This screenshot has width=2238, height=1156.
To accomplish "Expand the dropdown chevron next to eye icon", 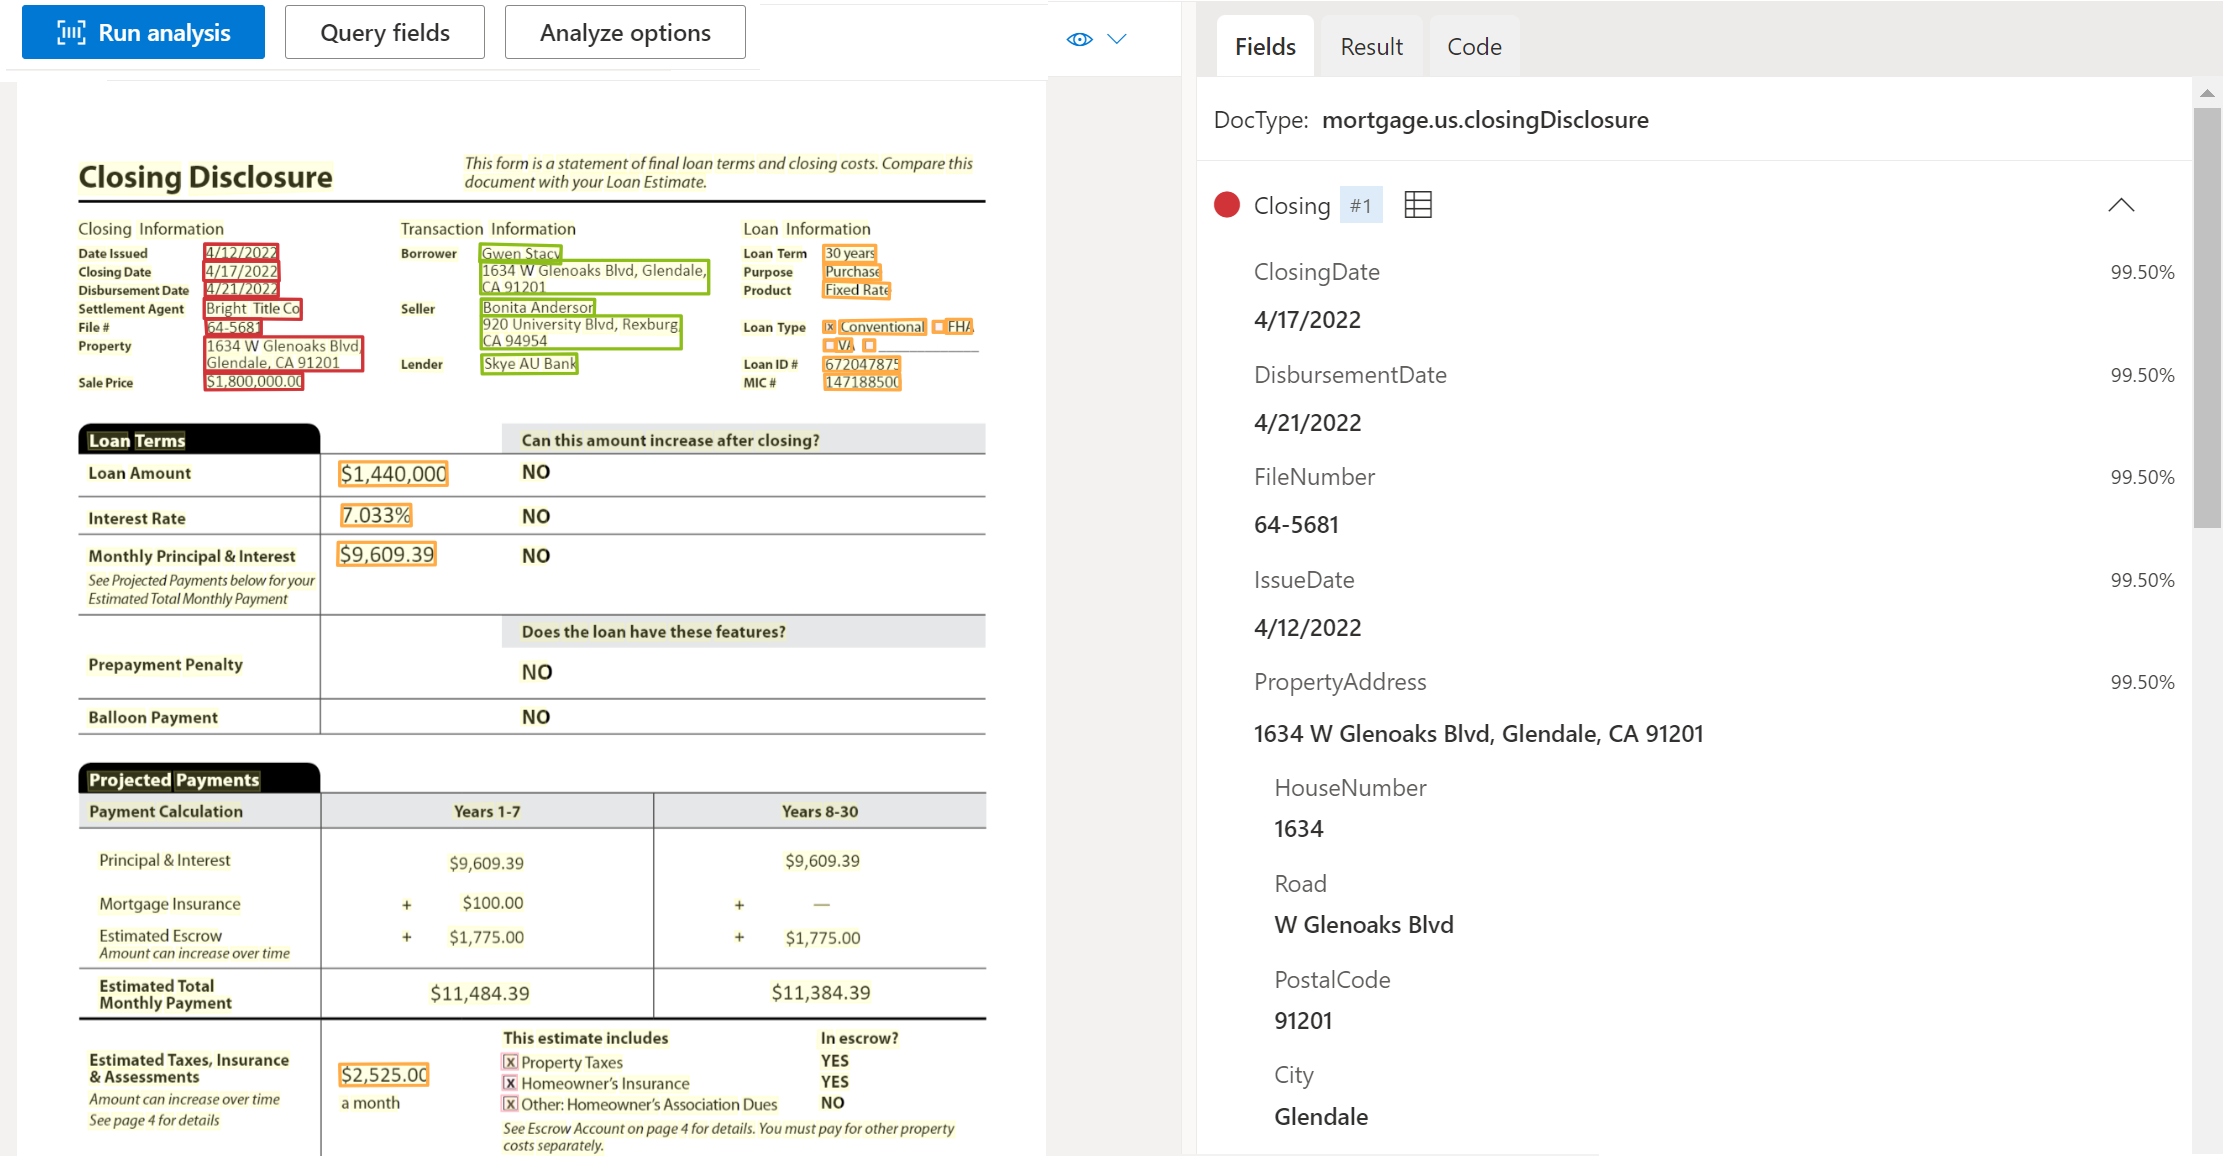I will (1116, 37).
